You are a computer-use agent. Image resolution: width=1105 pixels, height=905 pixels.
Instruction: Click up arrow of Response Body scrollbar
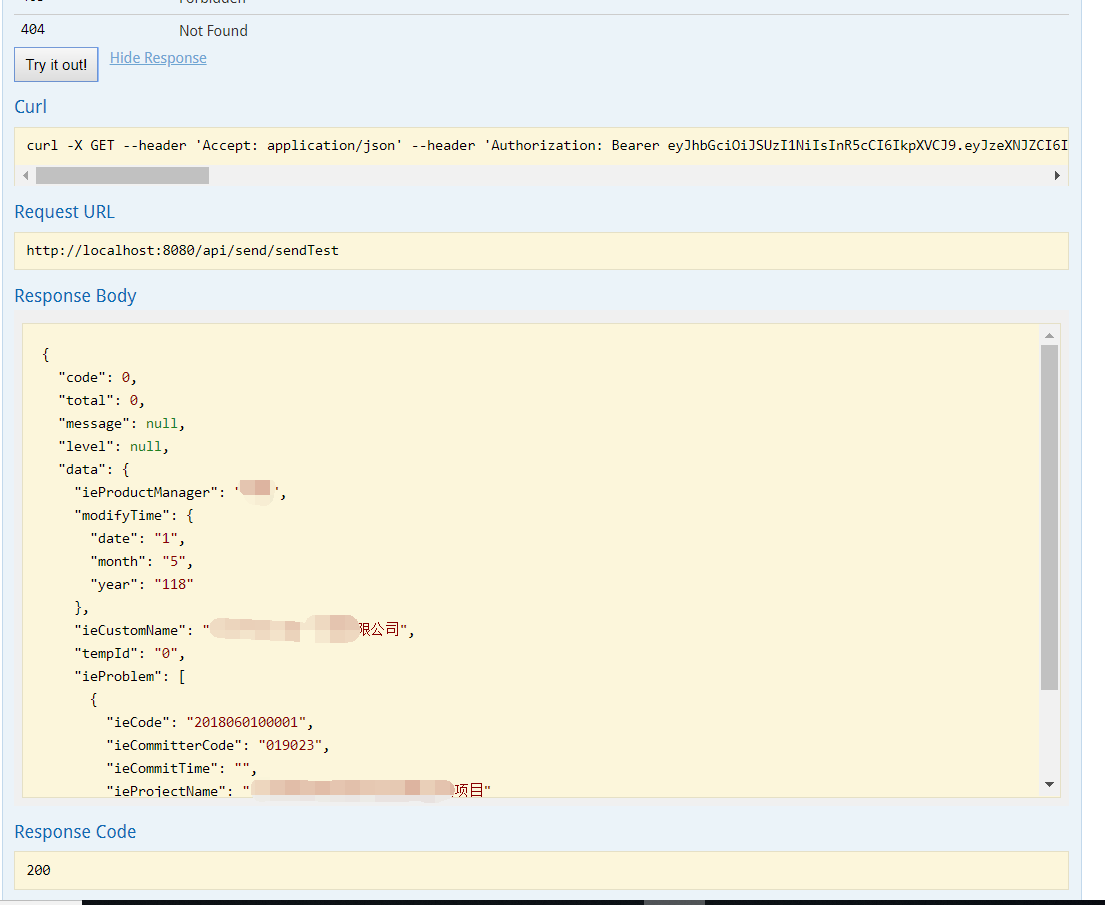pos(1049,336)
